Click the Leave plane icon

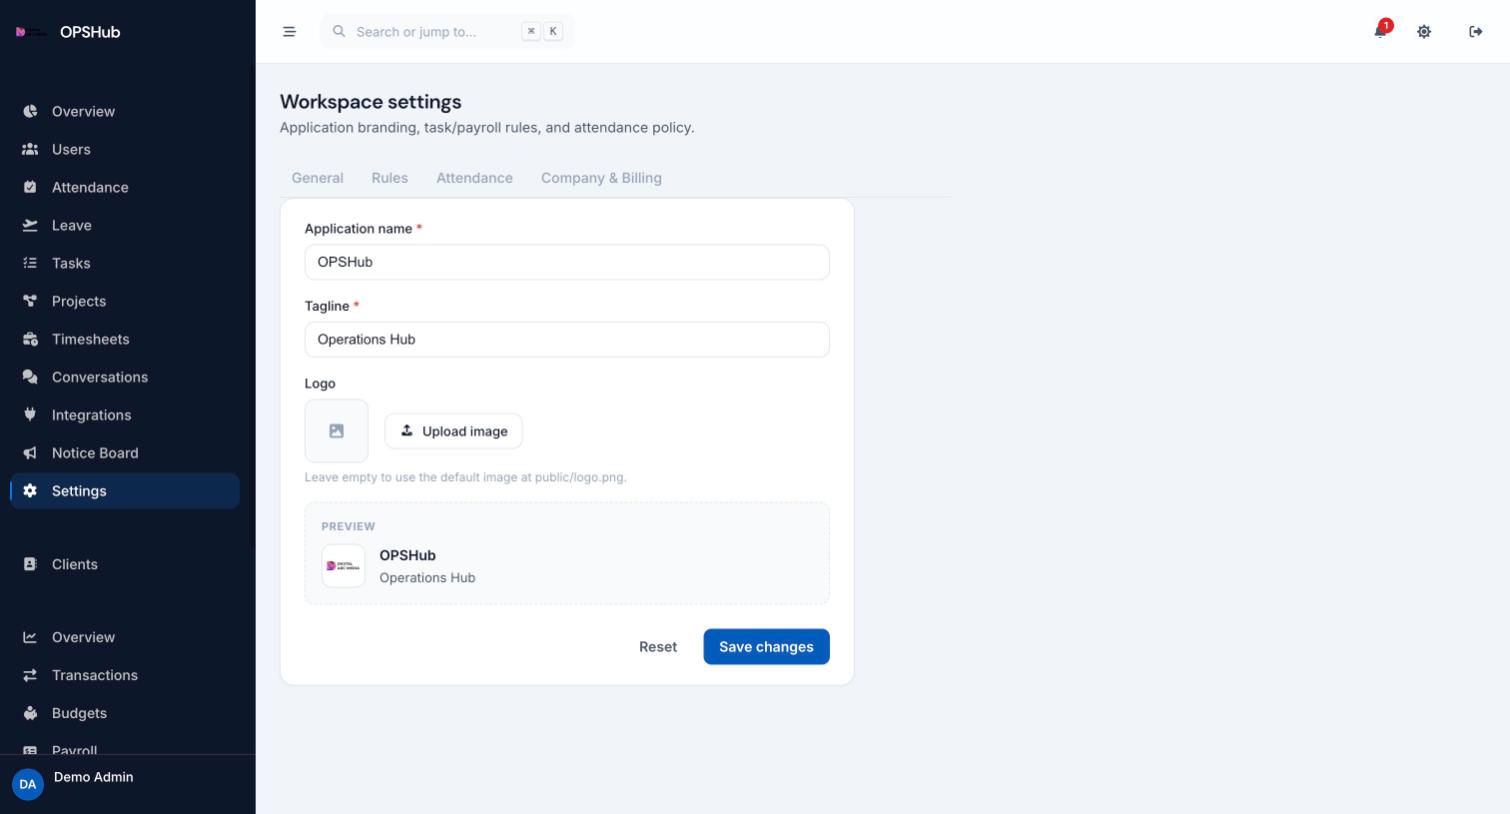click(30, 225)
